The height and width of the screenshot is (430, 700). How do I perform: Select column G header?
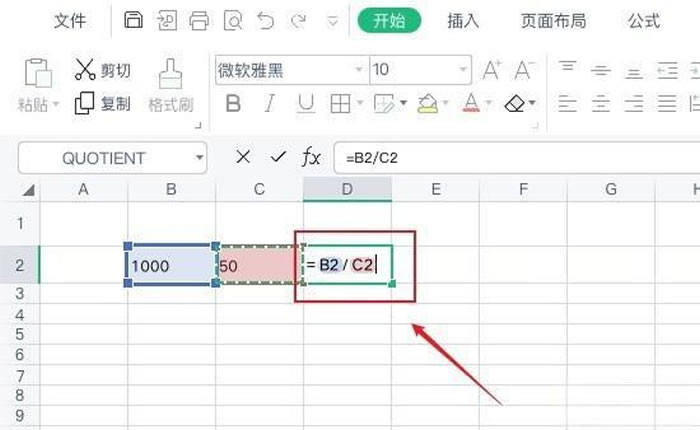pos(611,189)
